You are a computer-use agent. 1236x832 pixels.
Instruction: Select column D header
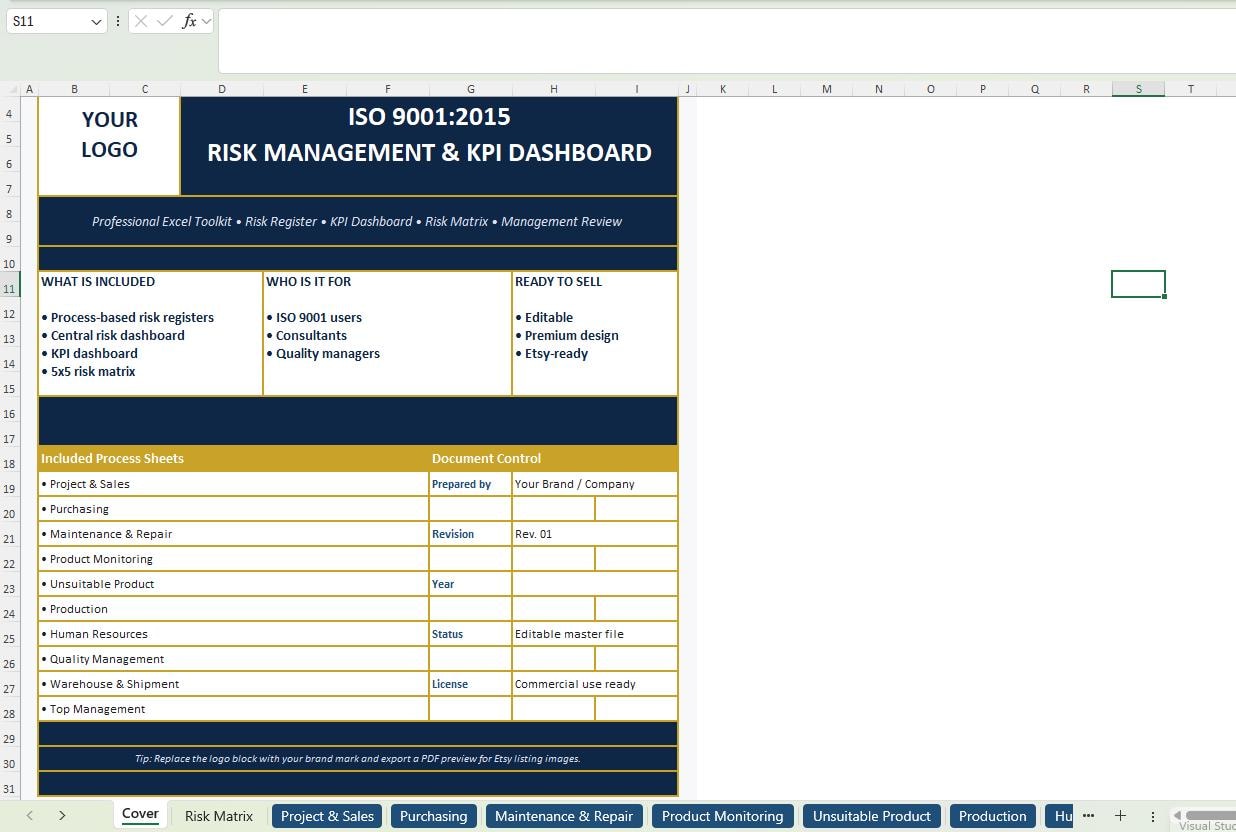coord(221,89)
